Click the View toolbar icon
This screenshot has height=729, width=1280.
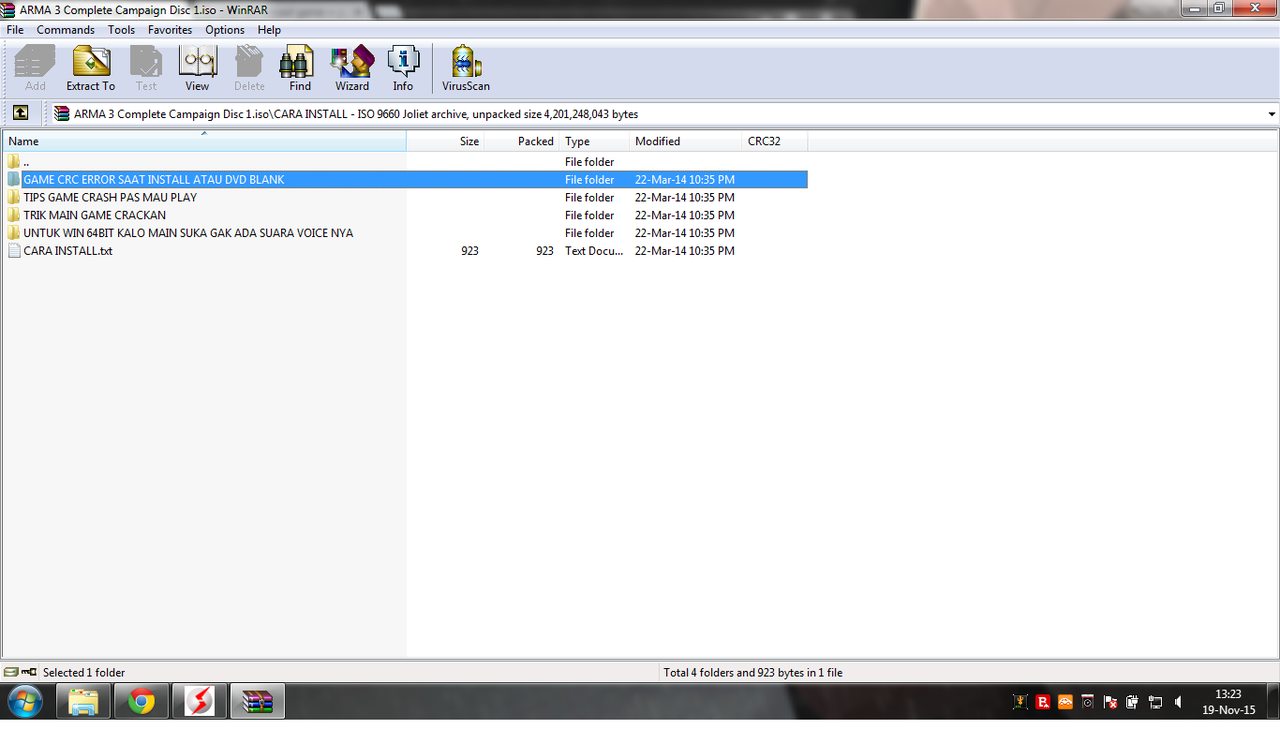[x=197, y=69]
